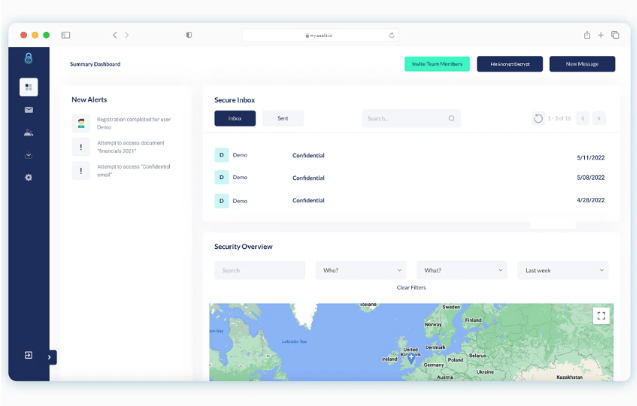Expand the Last week date dropdown
The width and height of the screenshot is (637, 406).
(x=563, y=270)
